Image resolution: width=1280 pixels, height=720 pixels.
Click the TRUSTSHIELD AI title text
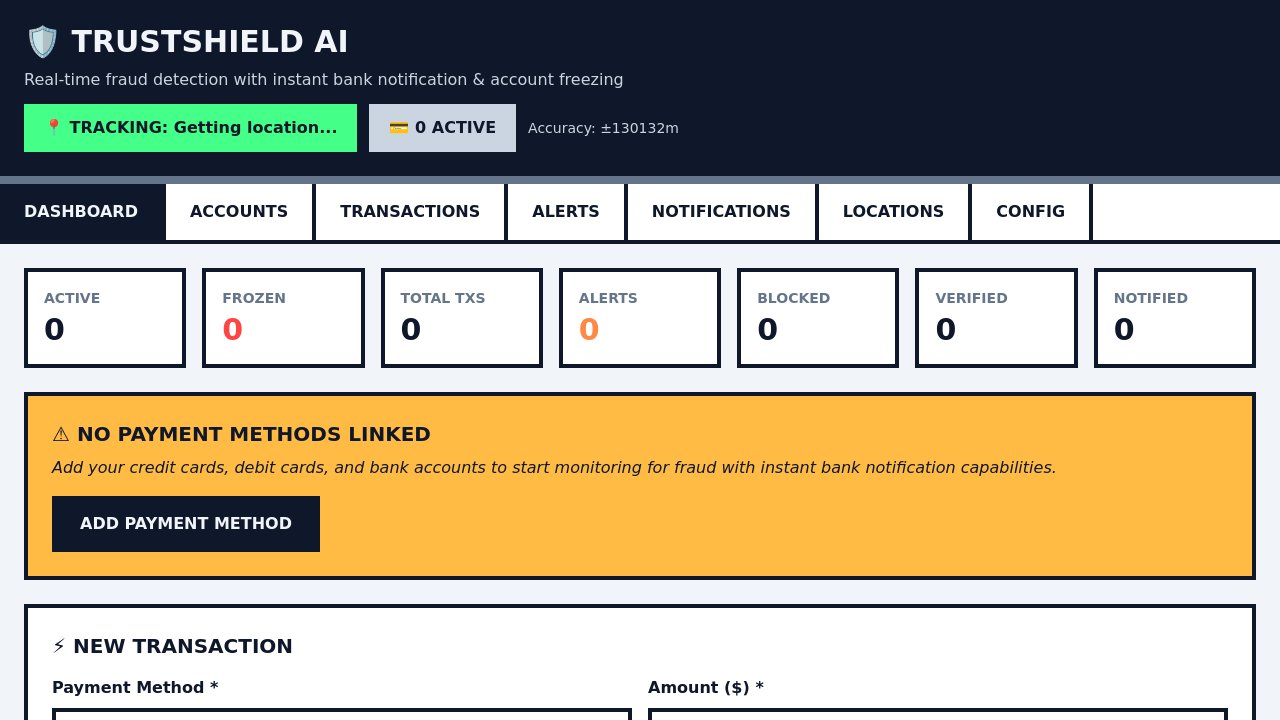click(x=210, y=42)
